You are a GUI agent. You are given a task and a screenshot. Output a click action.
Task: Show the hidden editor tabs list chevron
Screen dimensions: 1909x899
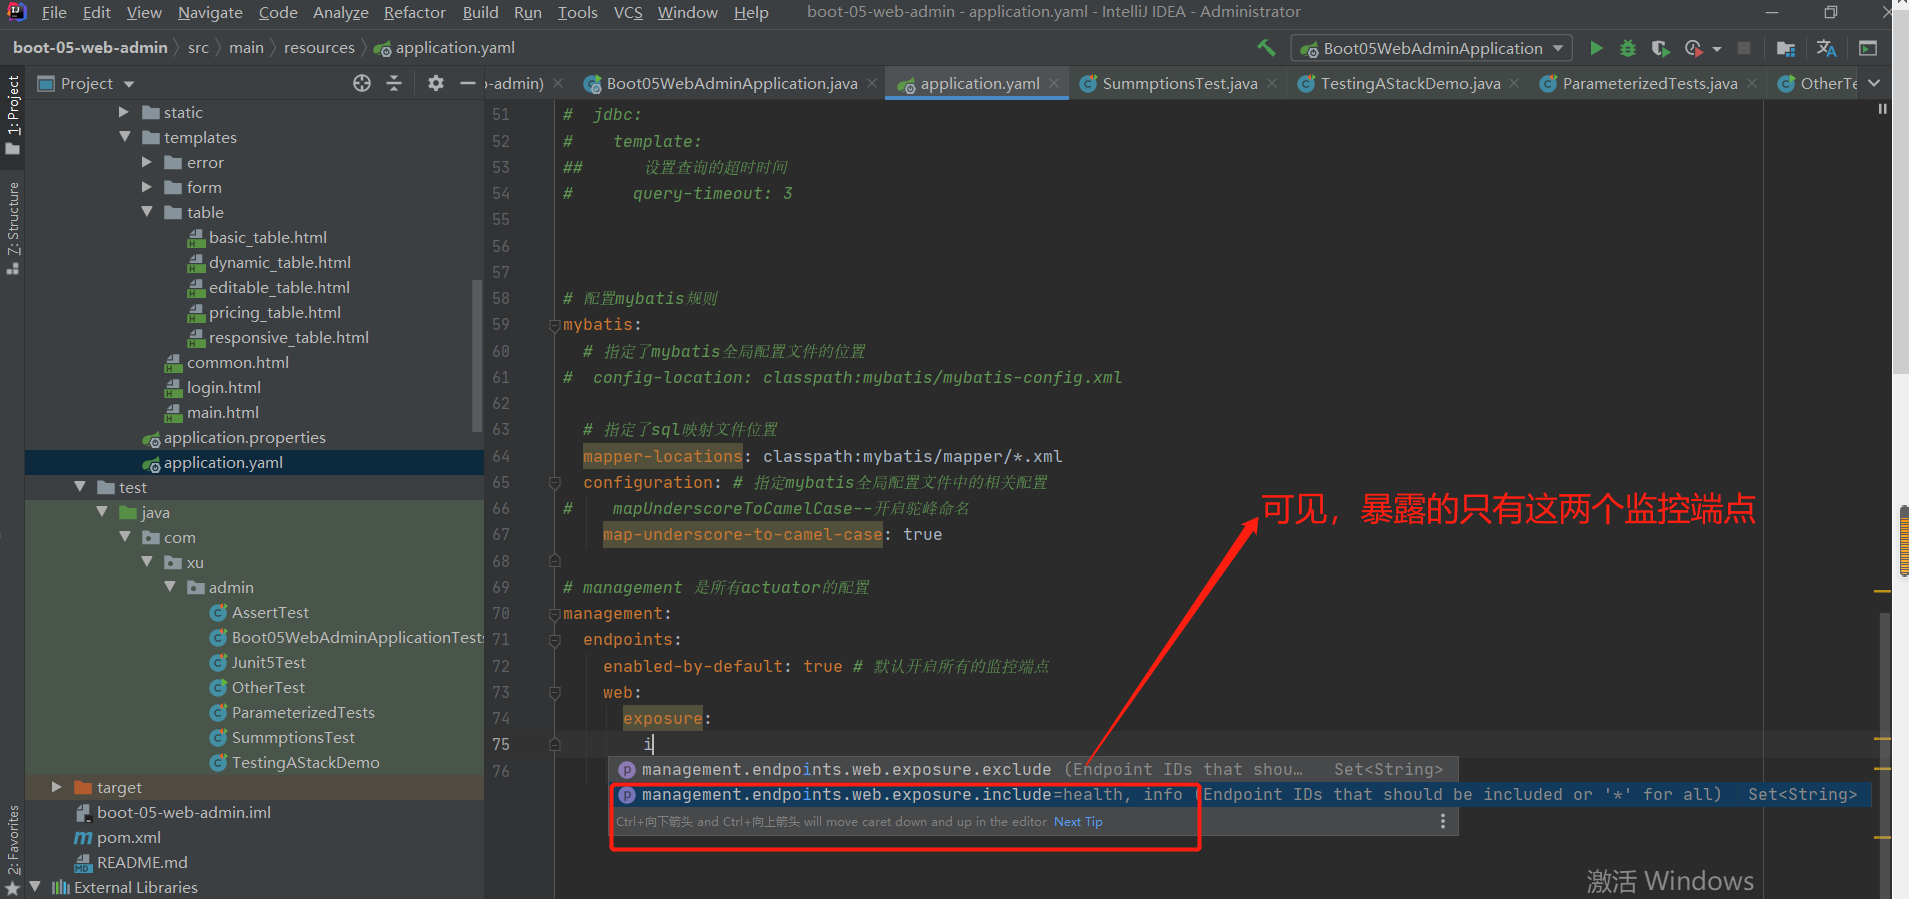pyautogui.click(x=1874, y=83)
